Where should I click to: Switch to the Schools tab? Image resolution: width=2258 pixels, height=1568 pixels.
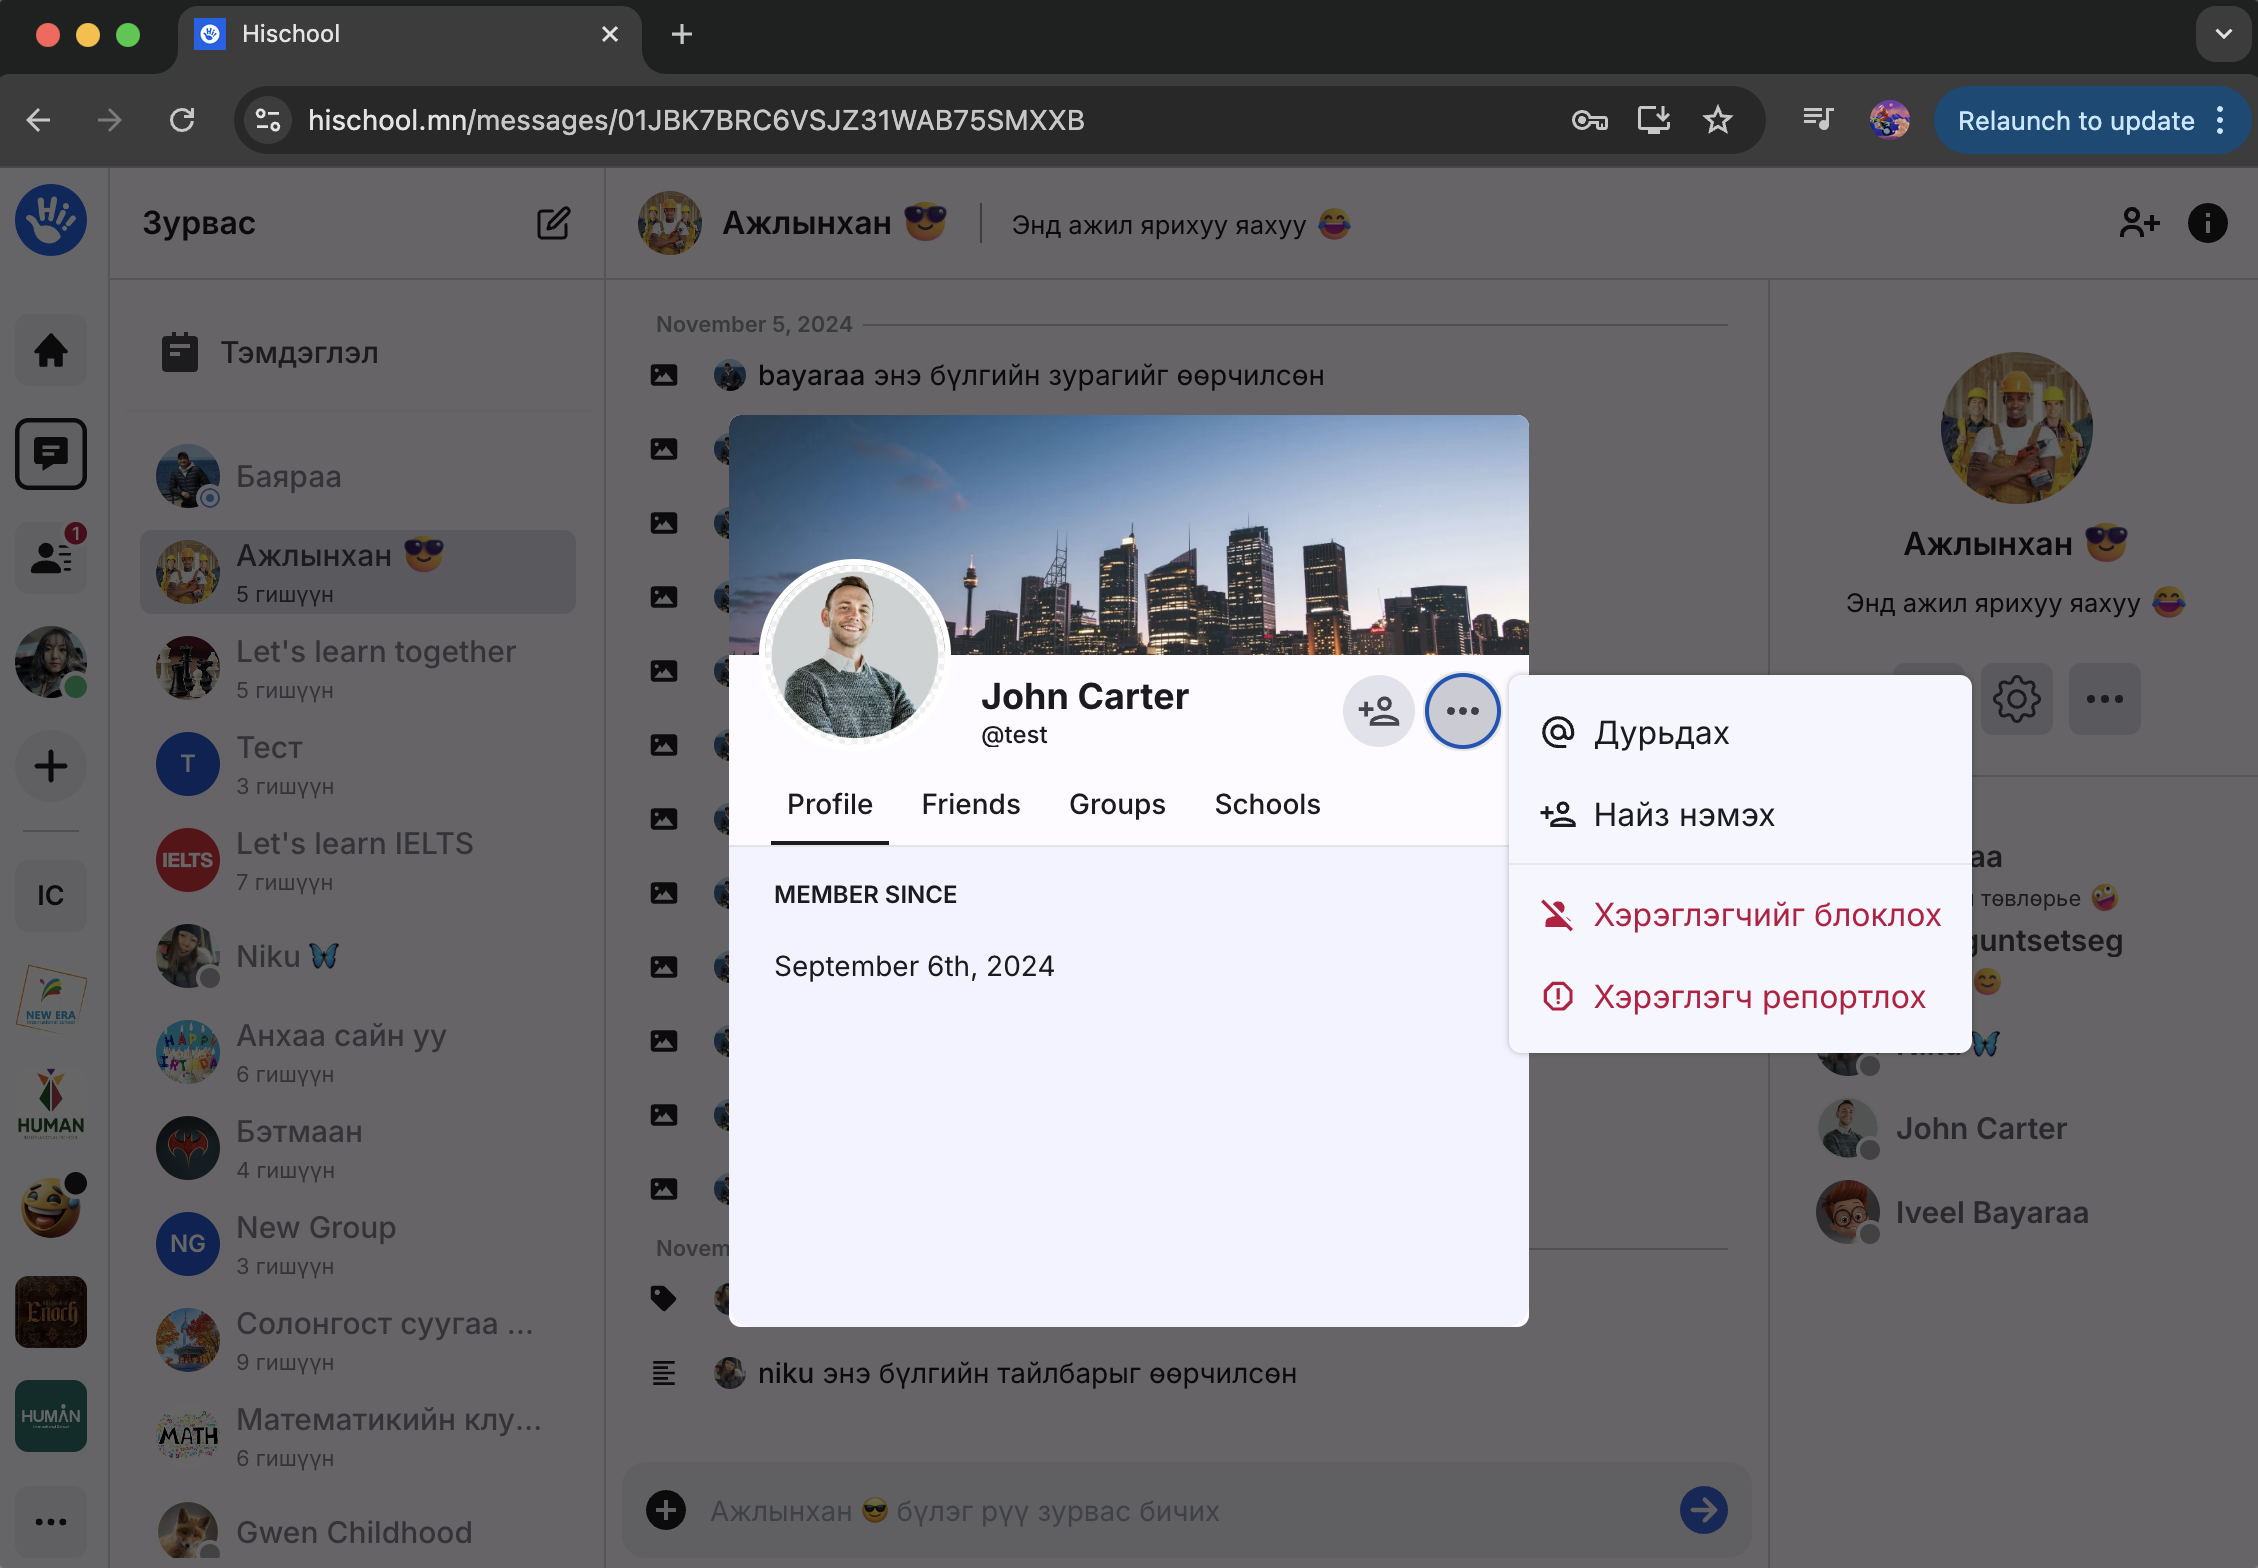point(1267,805)
